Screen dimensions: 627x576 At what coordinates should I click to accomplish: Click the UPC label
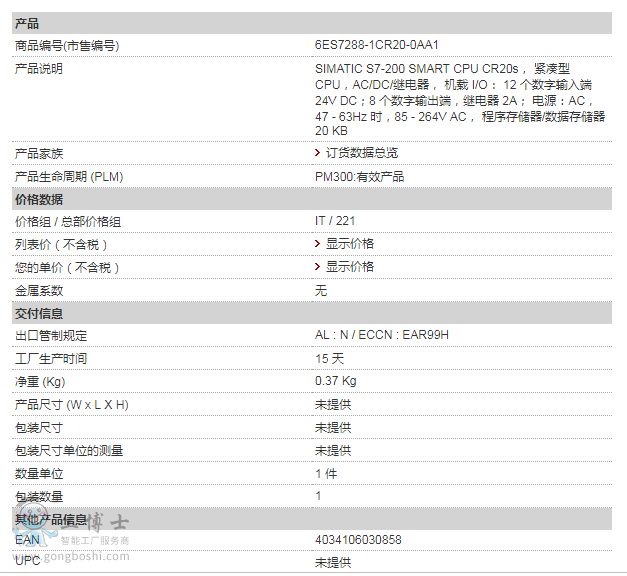point(28,561)
